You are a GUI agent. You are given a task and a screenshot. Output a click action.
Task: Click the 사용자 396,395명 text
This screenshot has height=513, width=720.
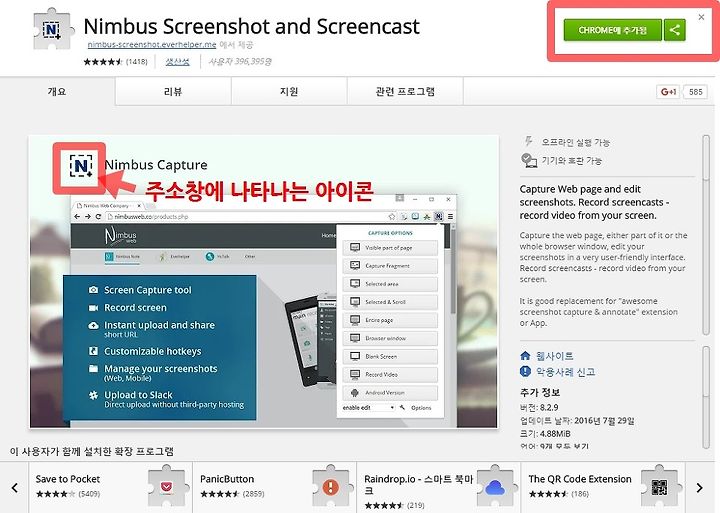[x=240, y=62]
